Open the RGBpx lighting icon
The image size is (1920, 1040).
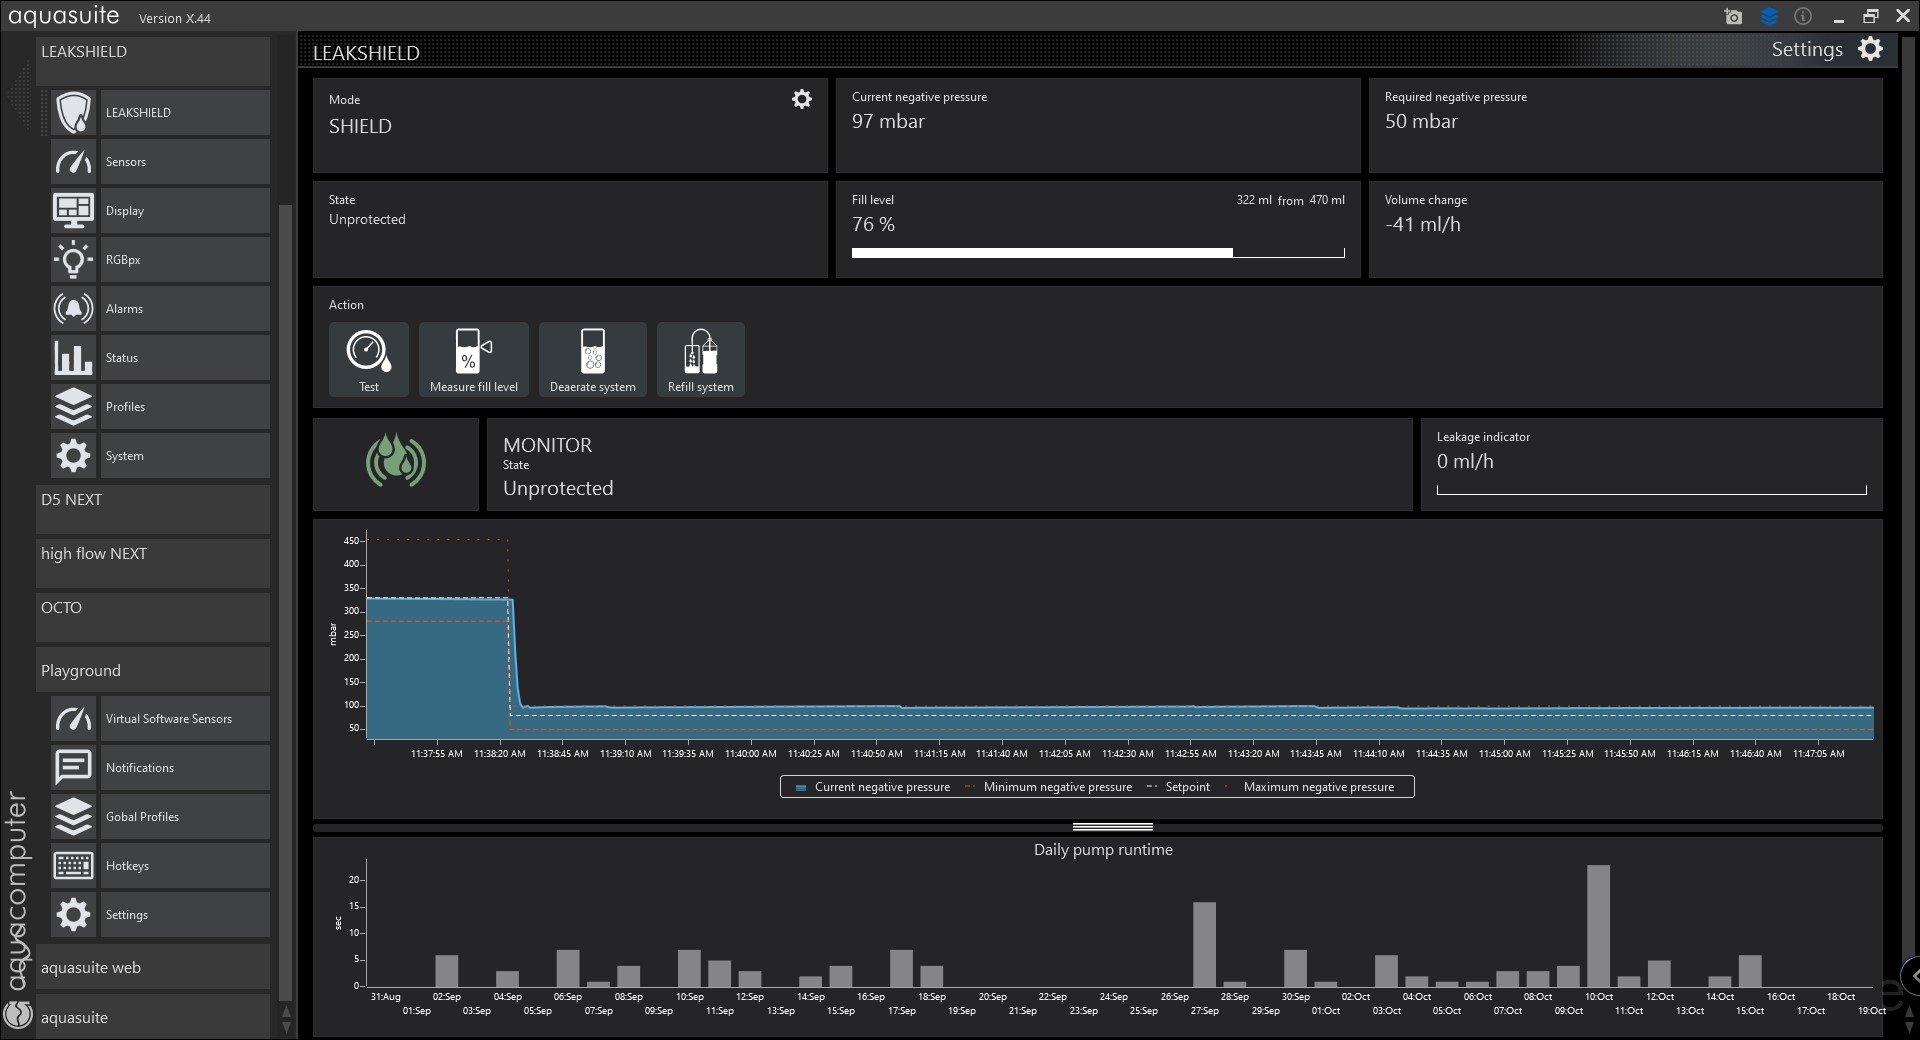[x=74, y=260]
